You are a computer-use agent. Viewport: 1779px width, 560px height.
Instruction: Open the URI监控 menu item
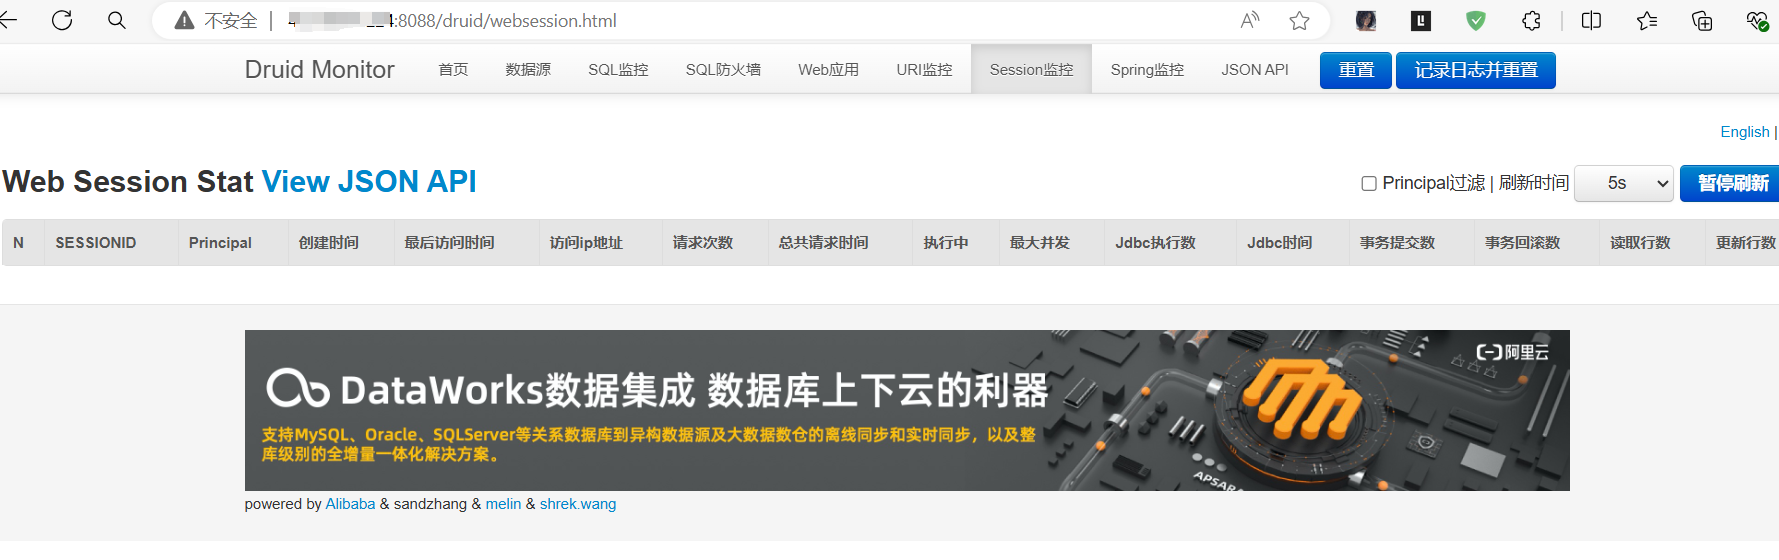[x=924, y=69]
